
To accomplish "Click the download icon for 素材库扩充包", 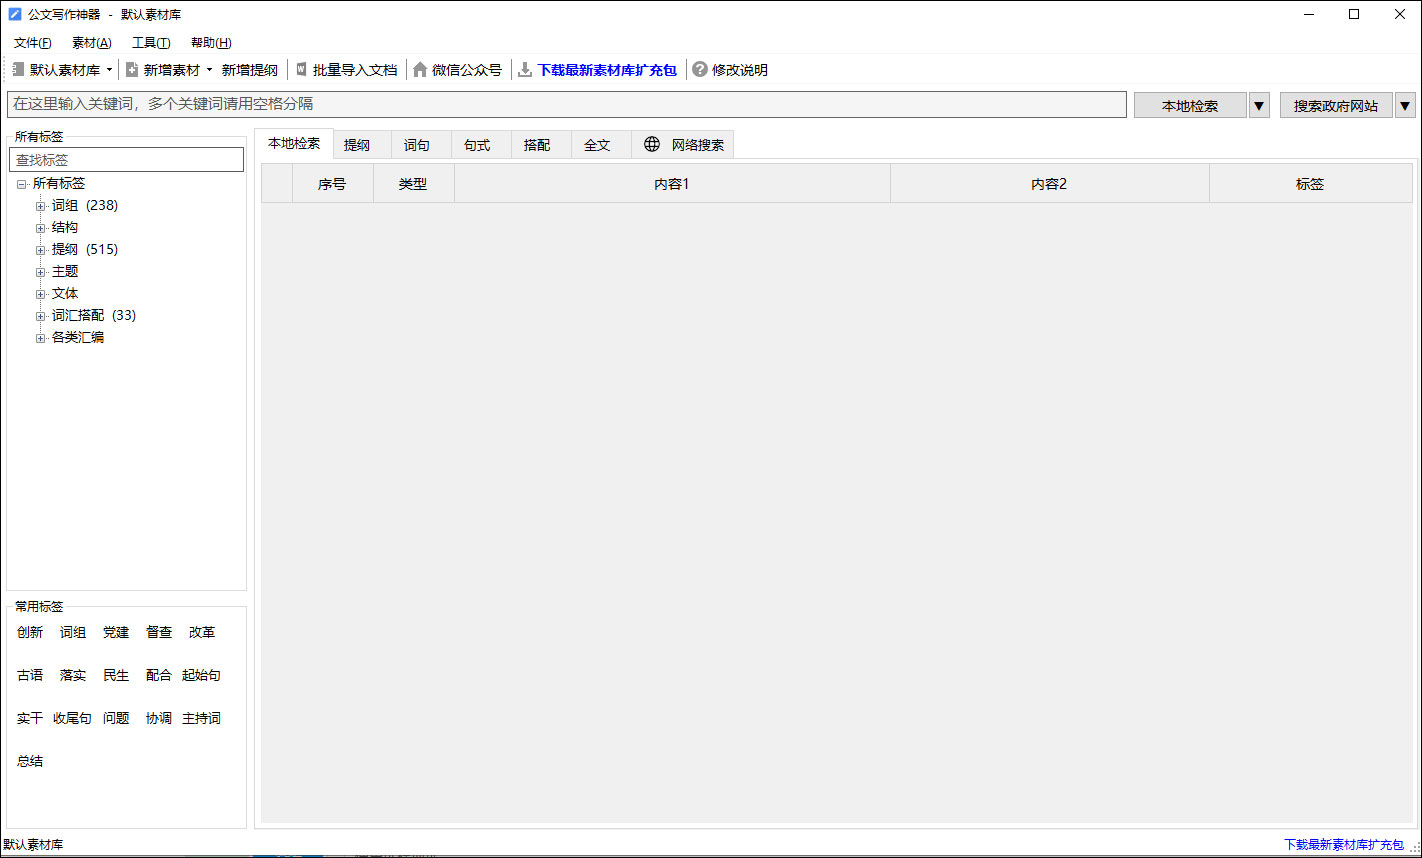I will [525, 70].
